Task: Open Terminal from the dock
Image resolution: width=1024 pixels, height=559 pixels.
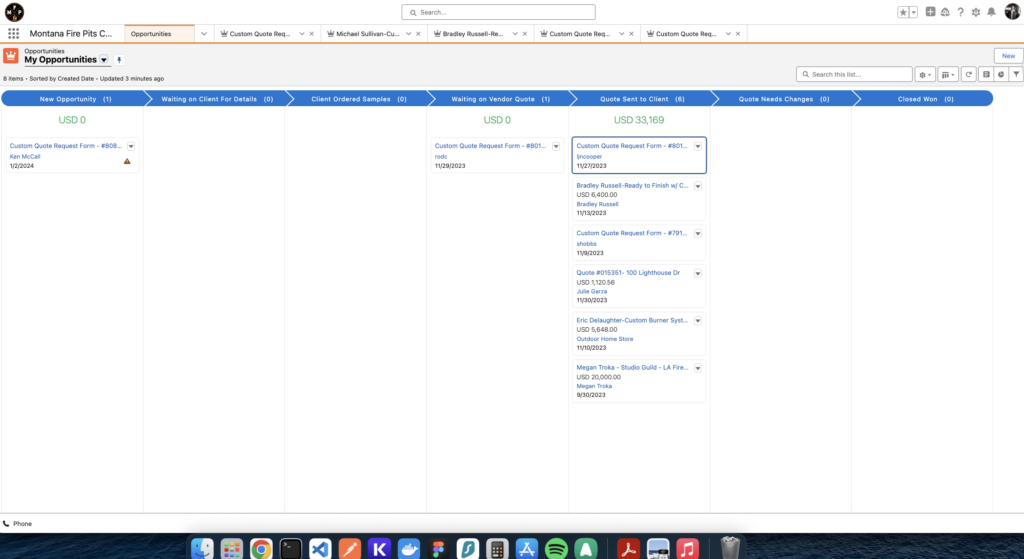Action: click(291, 549)
